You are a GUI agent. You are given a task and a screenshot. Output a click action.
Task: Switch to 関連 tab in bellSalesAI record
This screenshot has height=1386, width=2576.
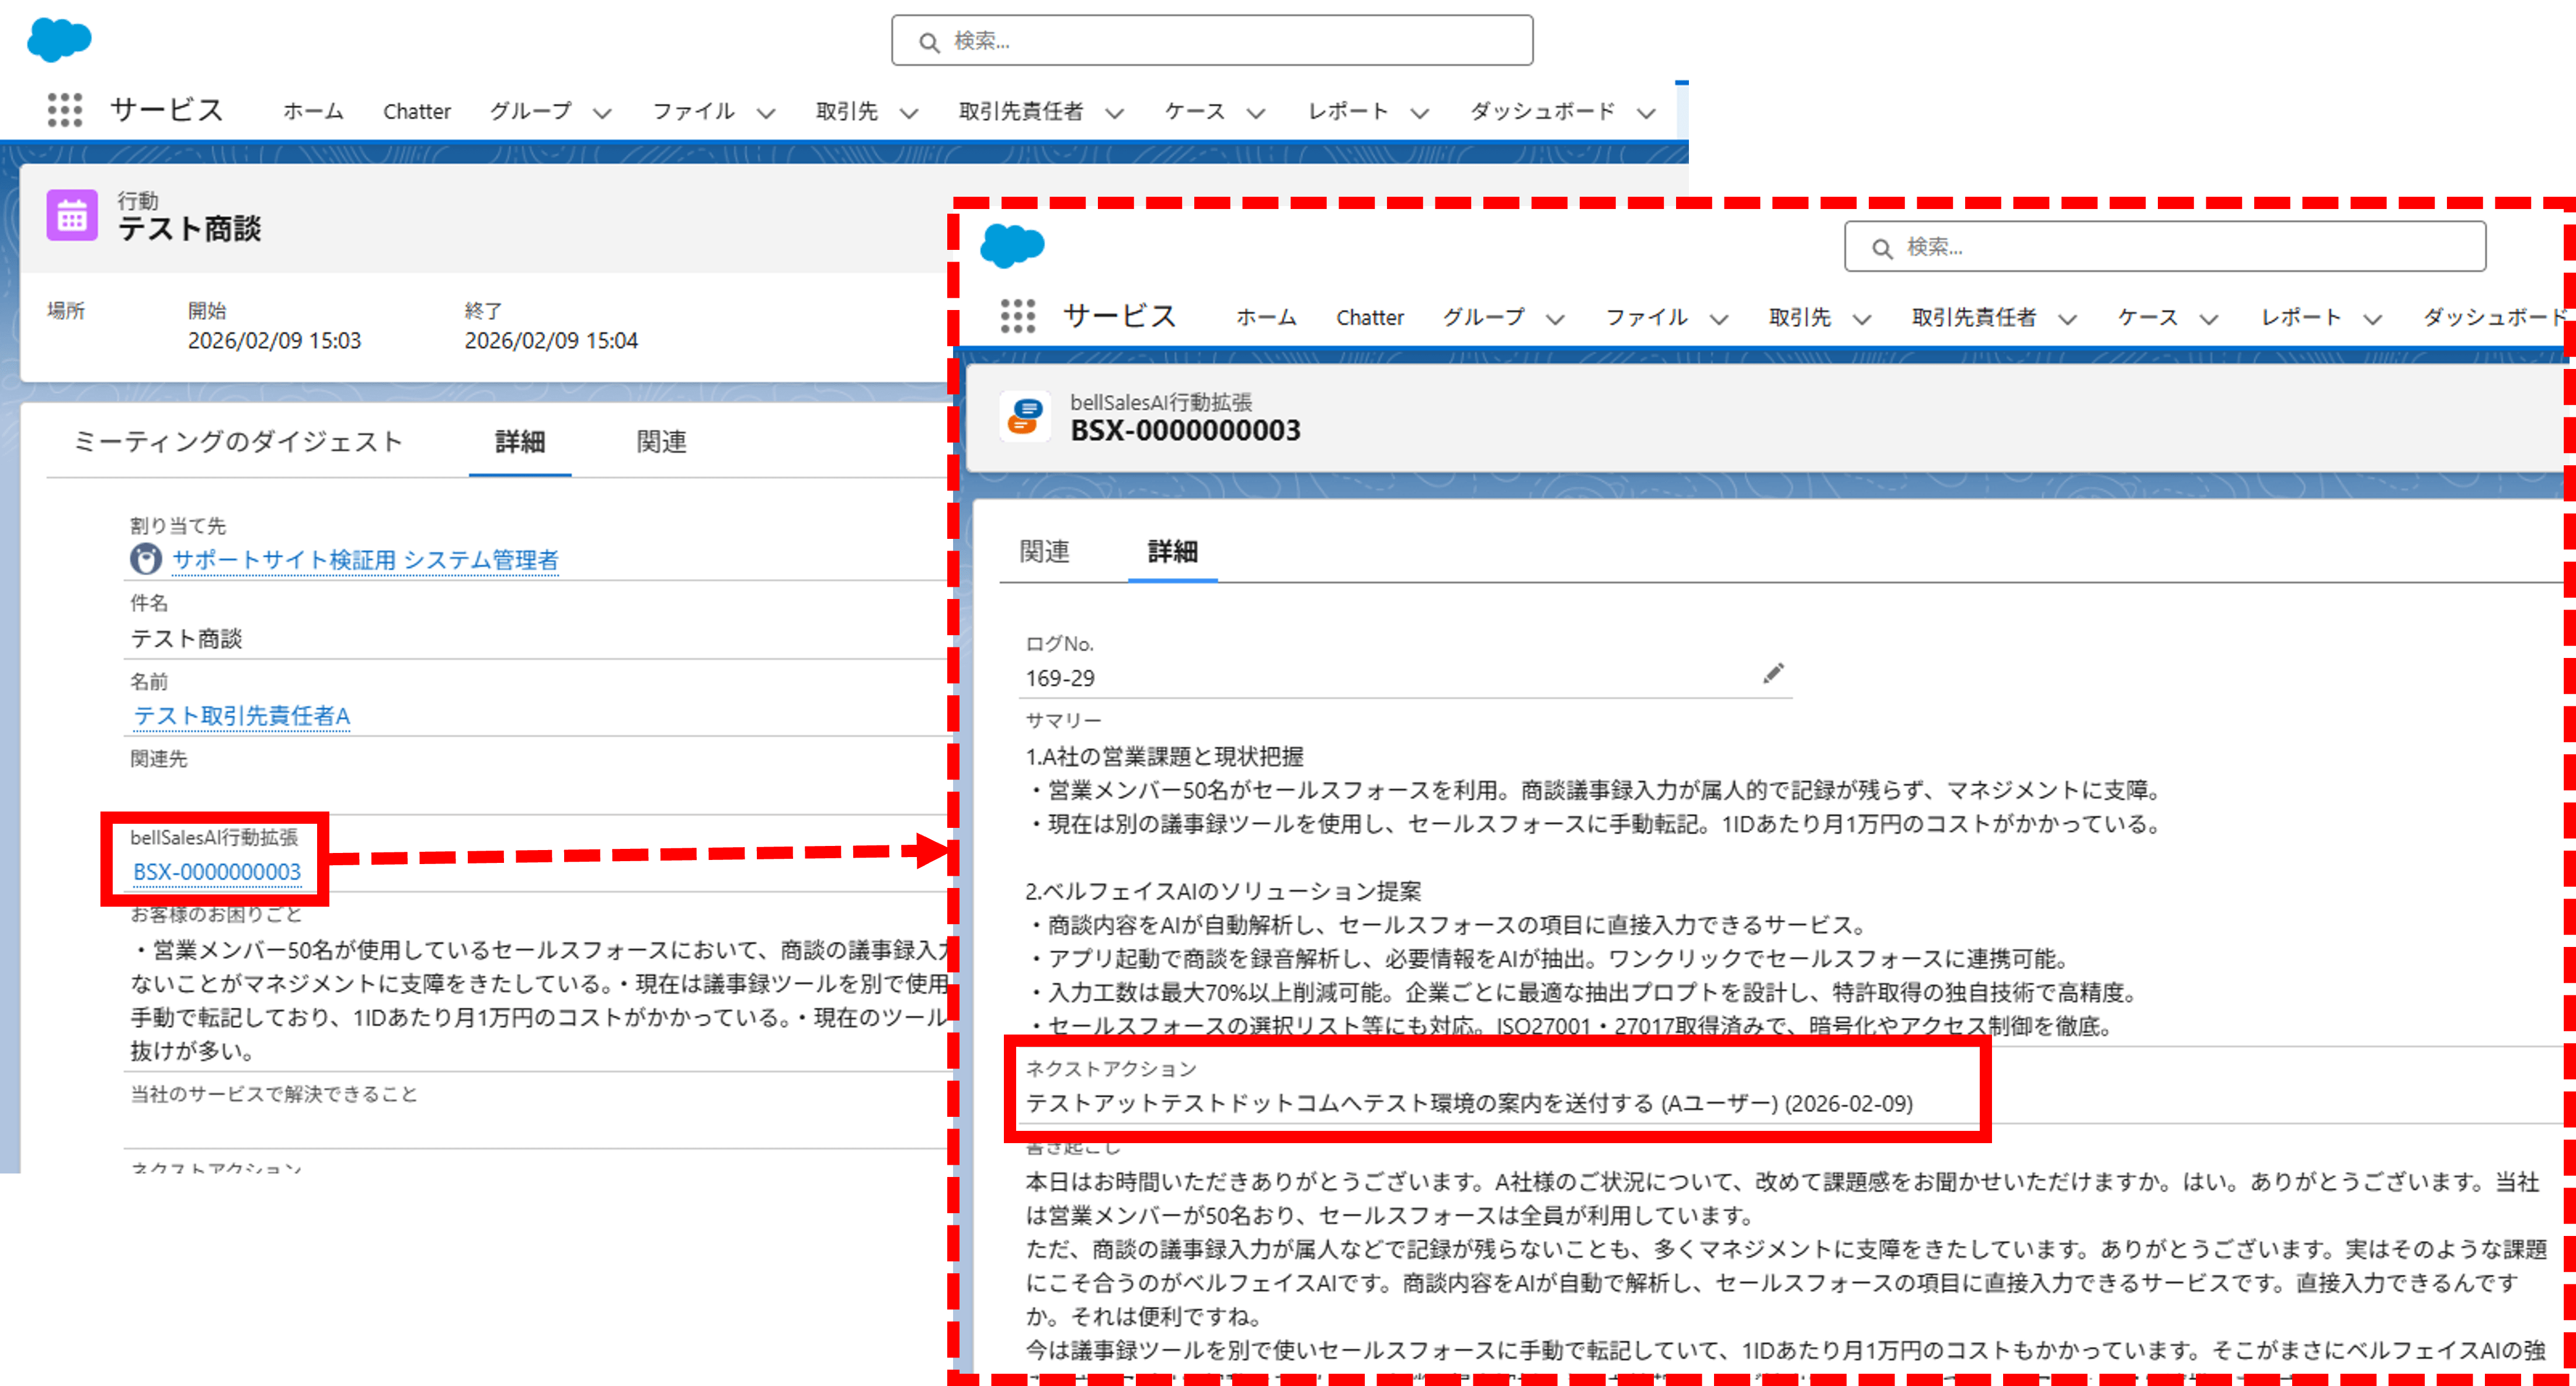click(1044, 551)
